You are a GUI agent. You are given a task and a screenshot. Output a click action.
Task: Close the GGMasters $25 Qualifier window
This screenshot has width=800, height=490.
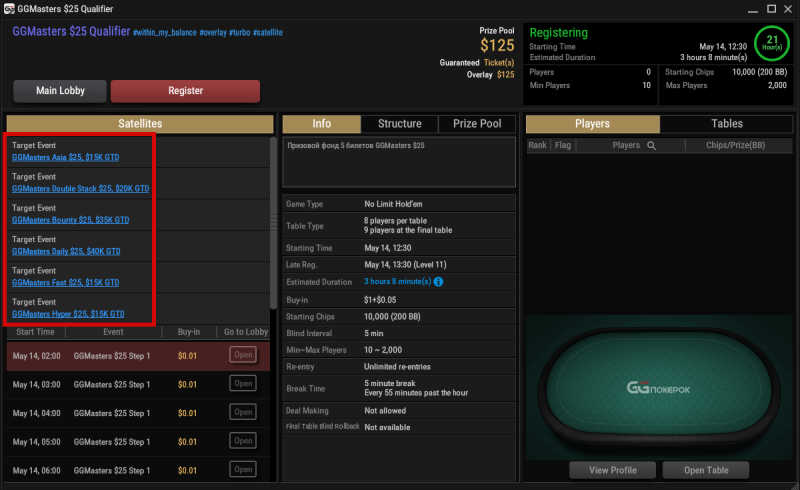tap(788, 9)
